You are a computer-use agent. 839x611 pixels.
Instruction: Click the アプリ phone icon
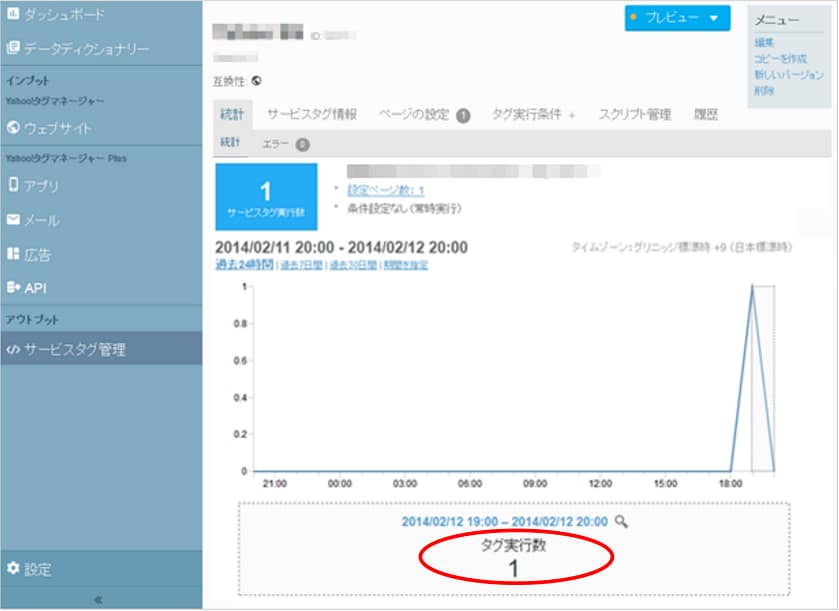pyautogui.click(x=13, y=185)
